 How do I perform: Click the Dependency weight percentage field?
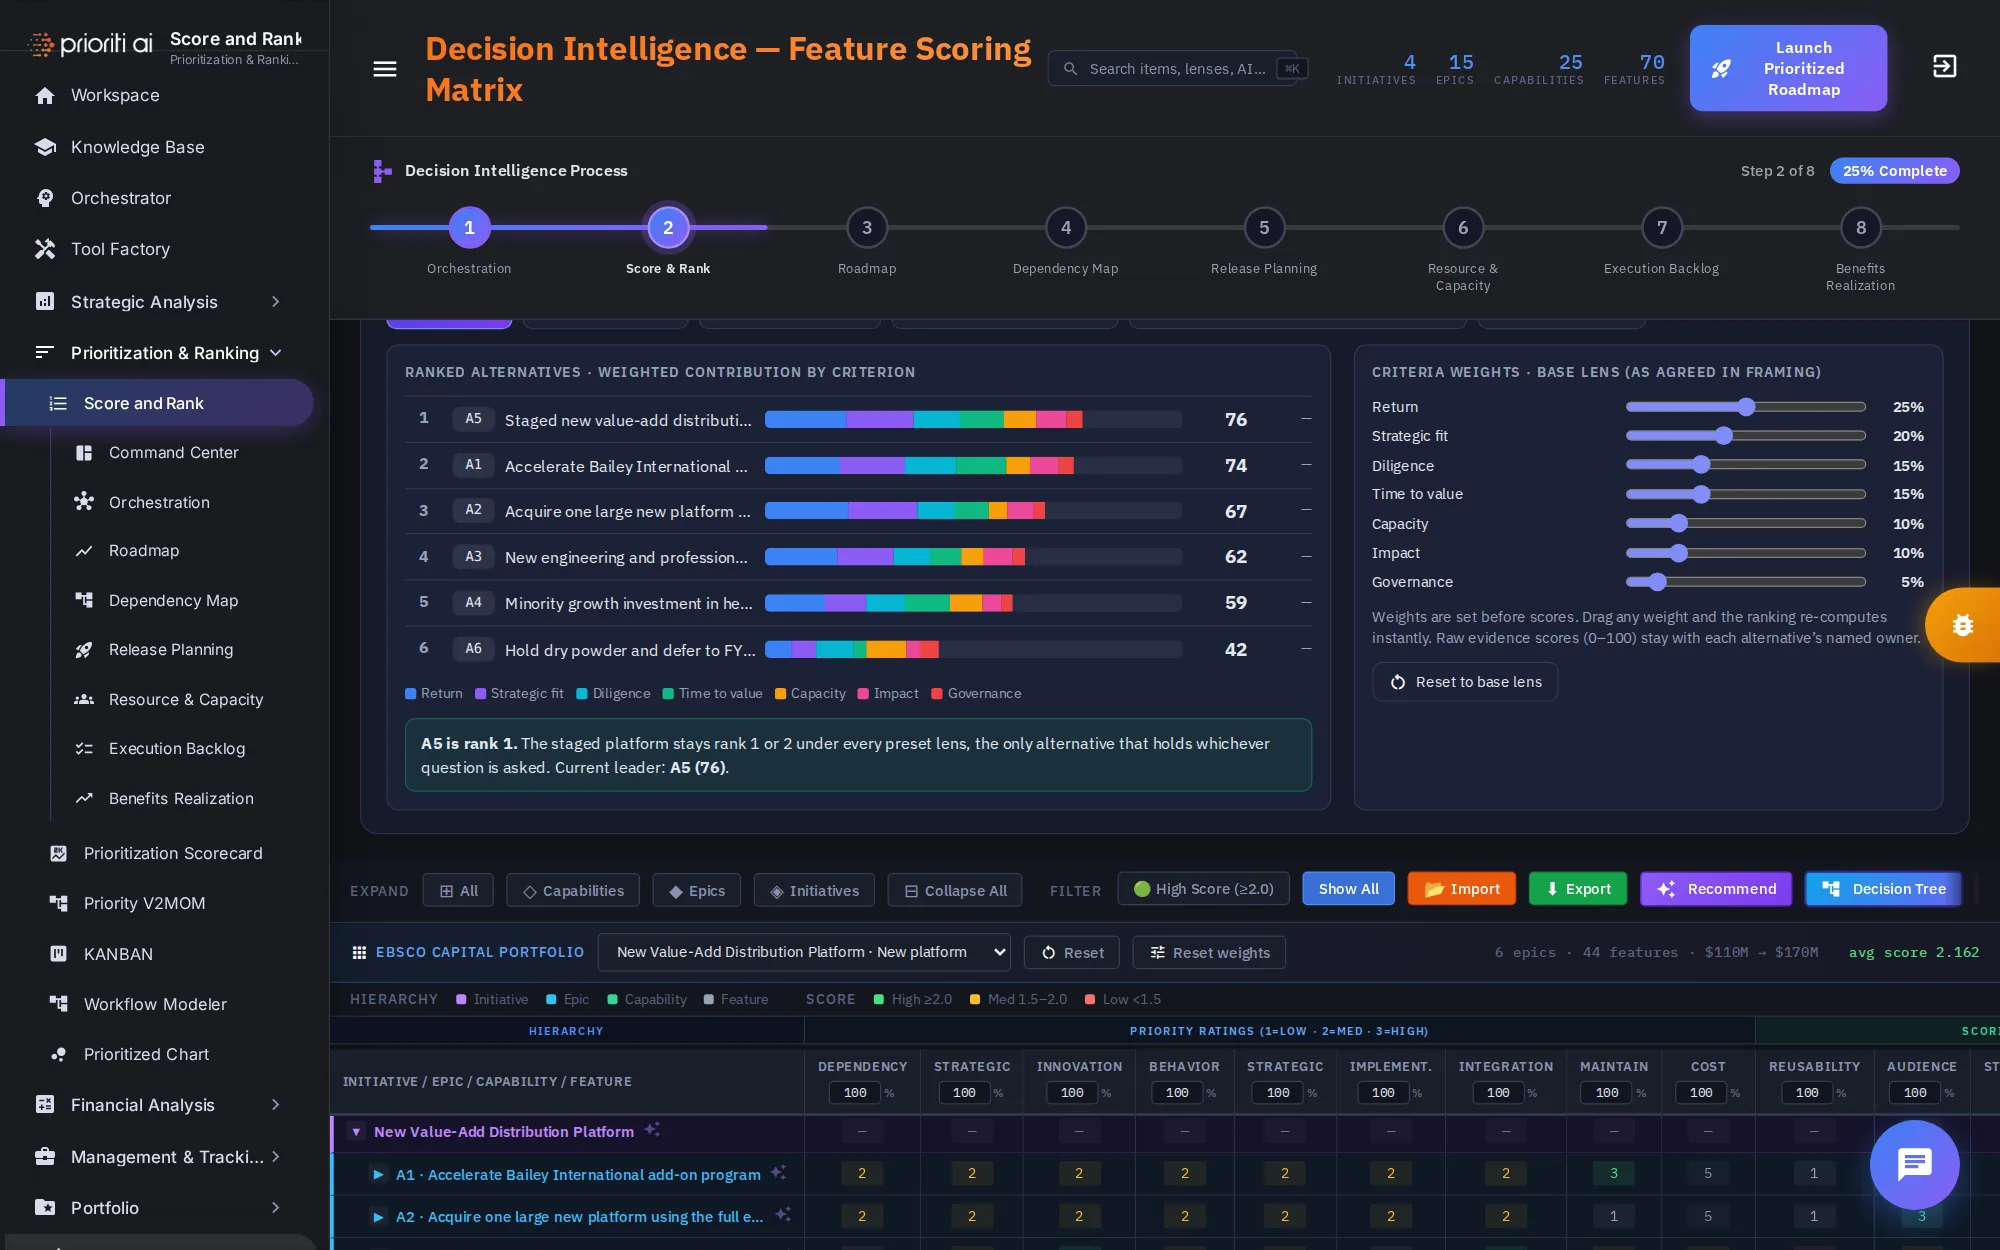pyautogui.click(x=855, y=1093)
